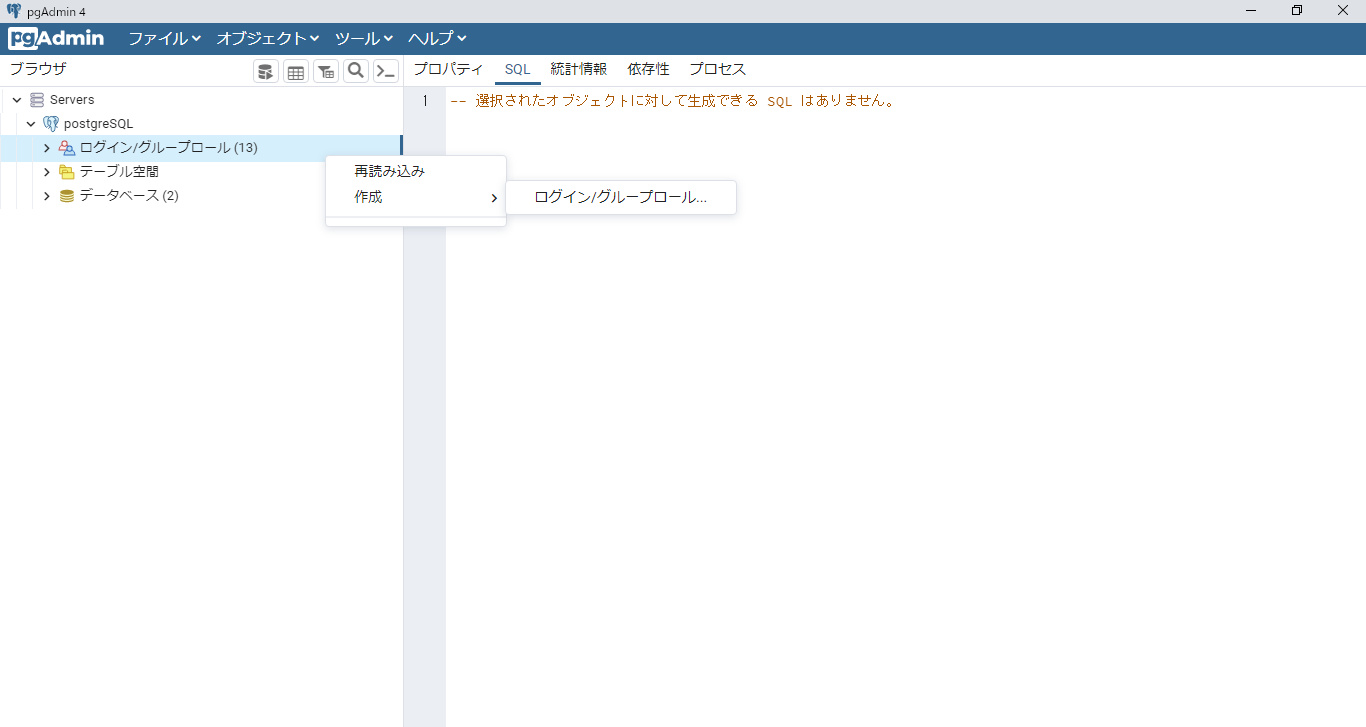Close the pgAdmin 4 window
The width and height of the screenshot is (1366, 727).
[1343, 10]
